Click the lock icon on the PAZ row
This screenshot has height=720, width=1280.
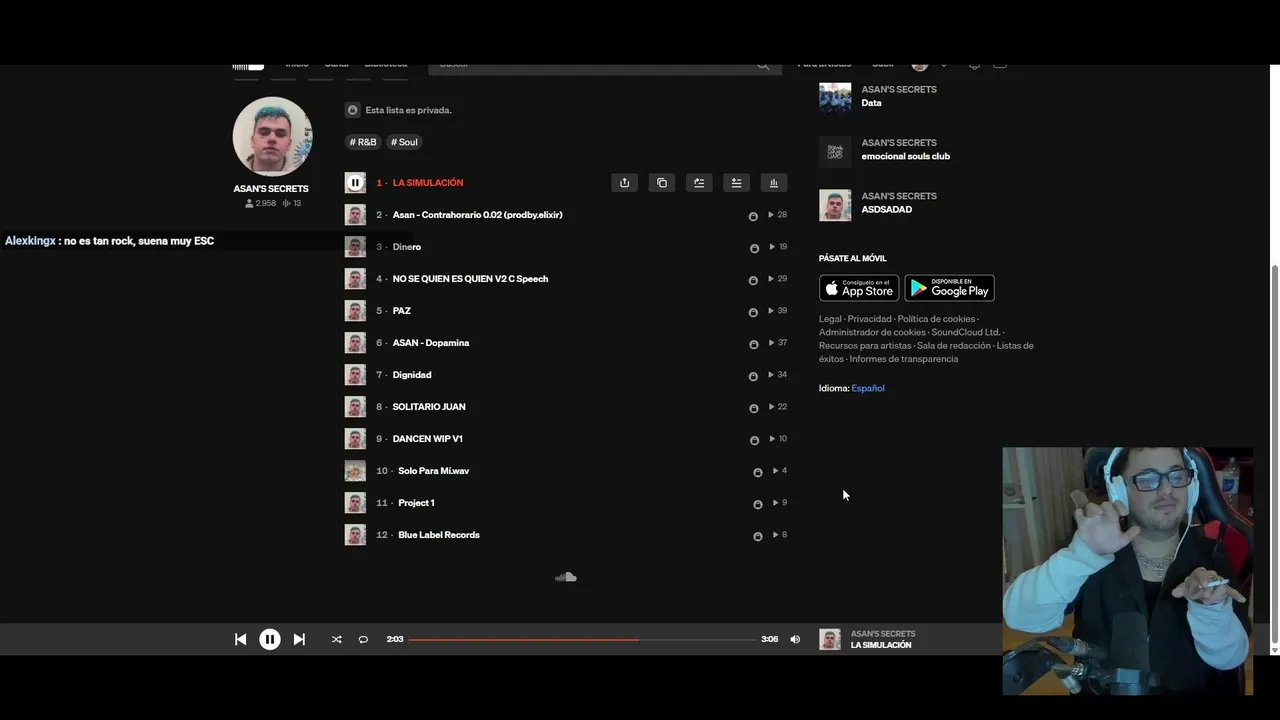tap(754, 312)
